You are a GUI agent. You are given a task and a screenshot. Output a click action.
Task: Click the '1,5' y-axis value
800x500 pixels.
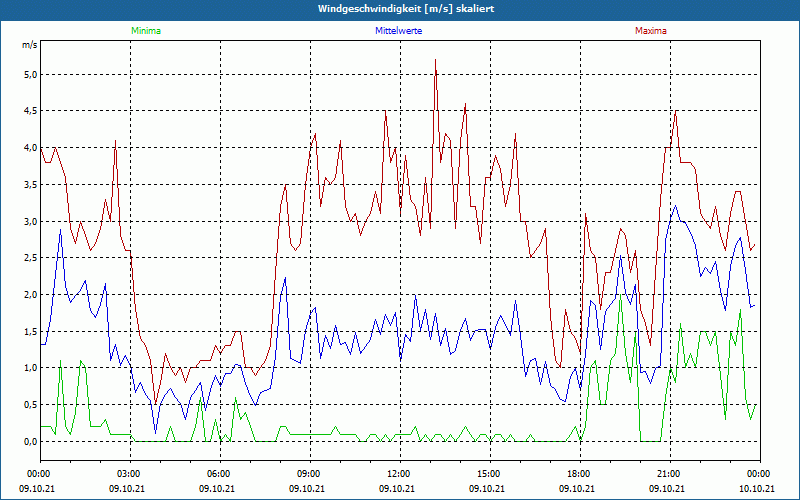pyautogui.click(x=32, y=332)
